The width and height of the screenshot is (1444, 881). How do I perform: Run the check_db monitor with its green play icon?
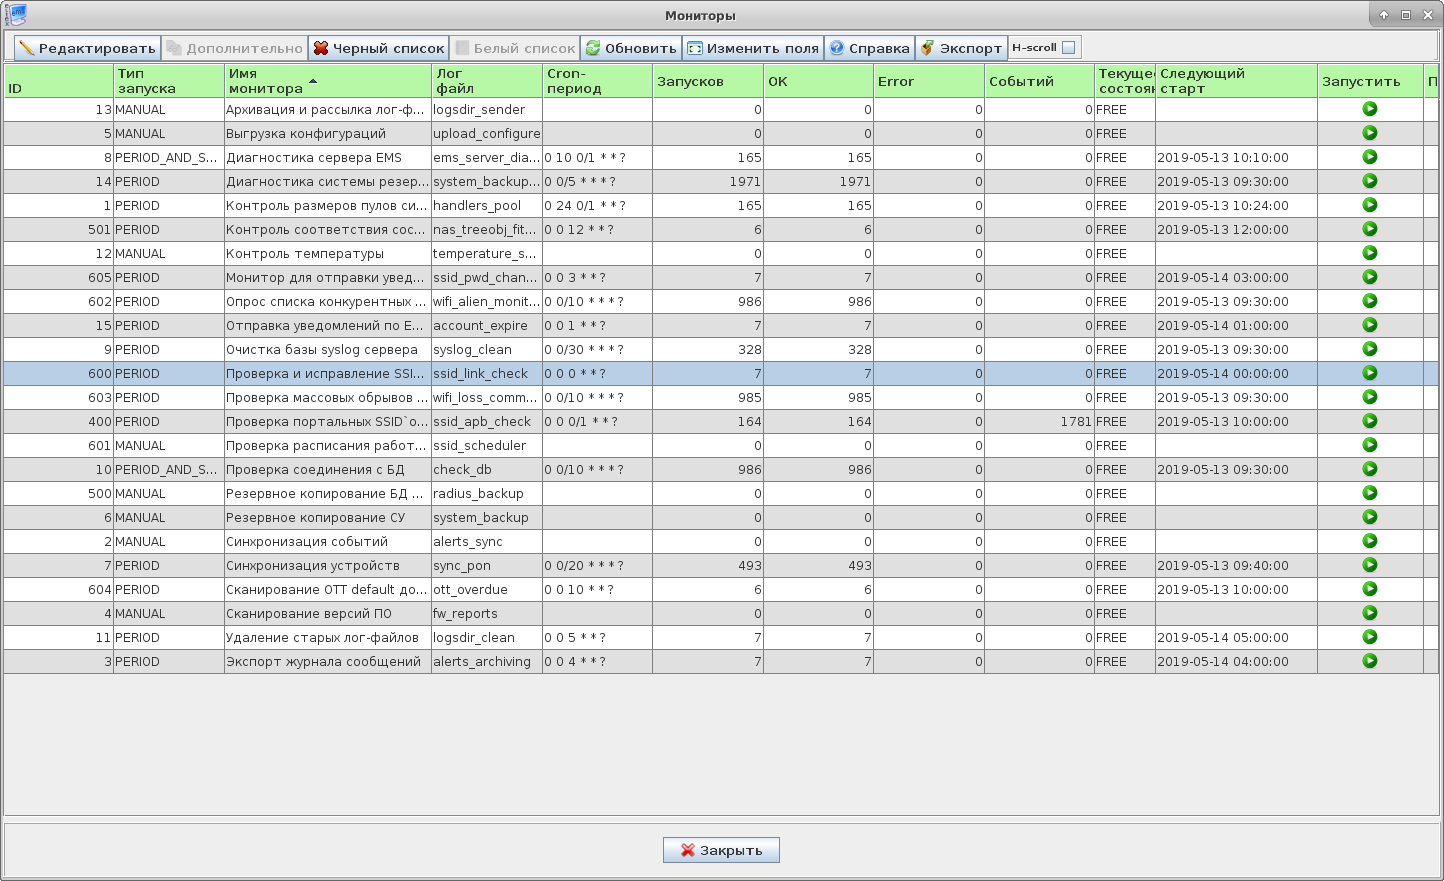(1369, 469)
